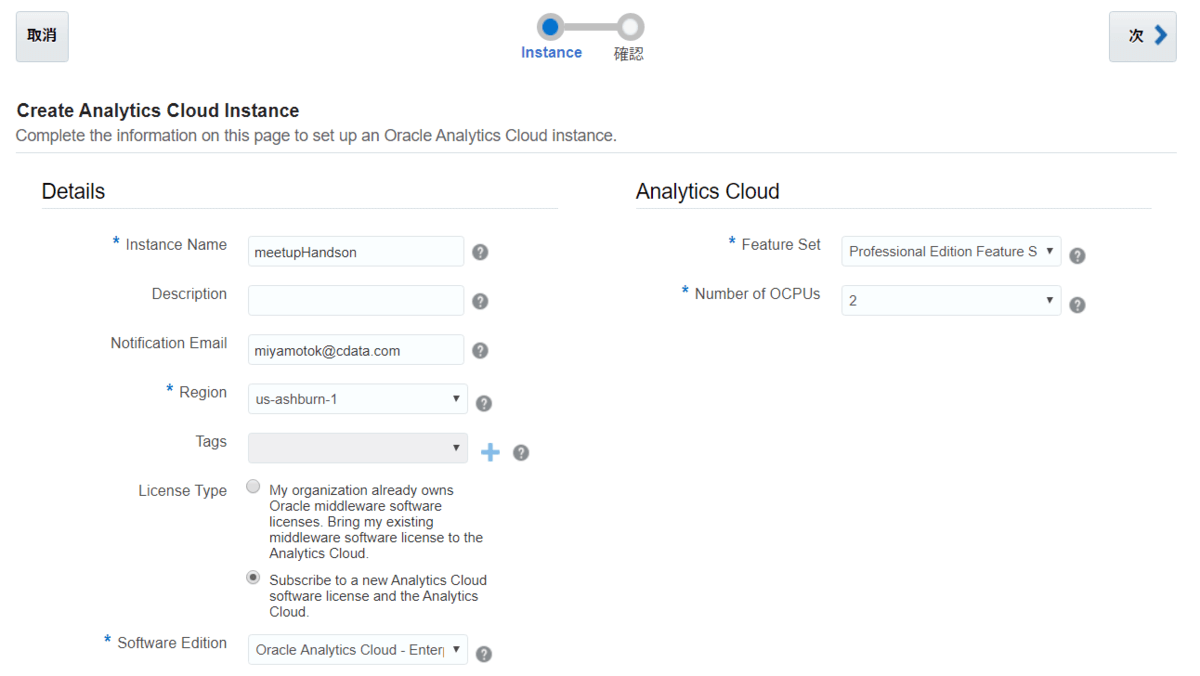
Task: Open help for the Region dropdown
Action: click(484, 403)
